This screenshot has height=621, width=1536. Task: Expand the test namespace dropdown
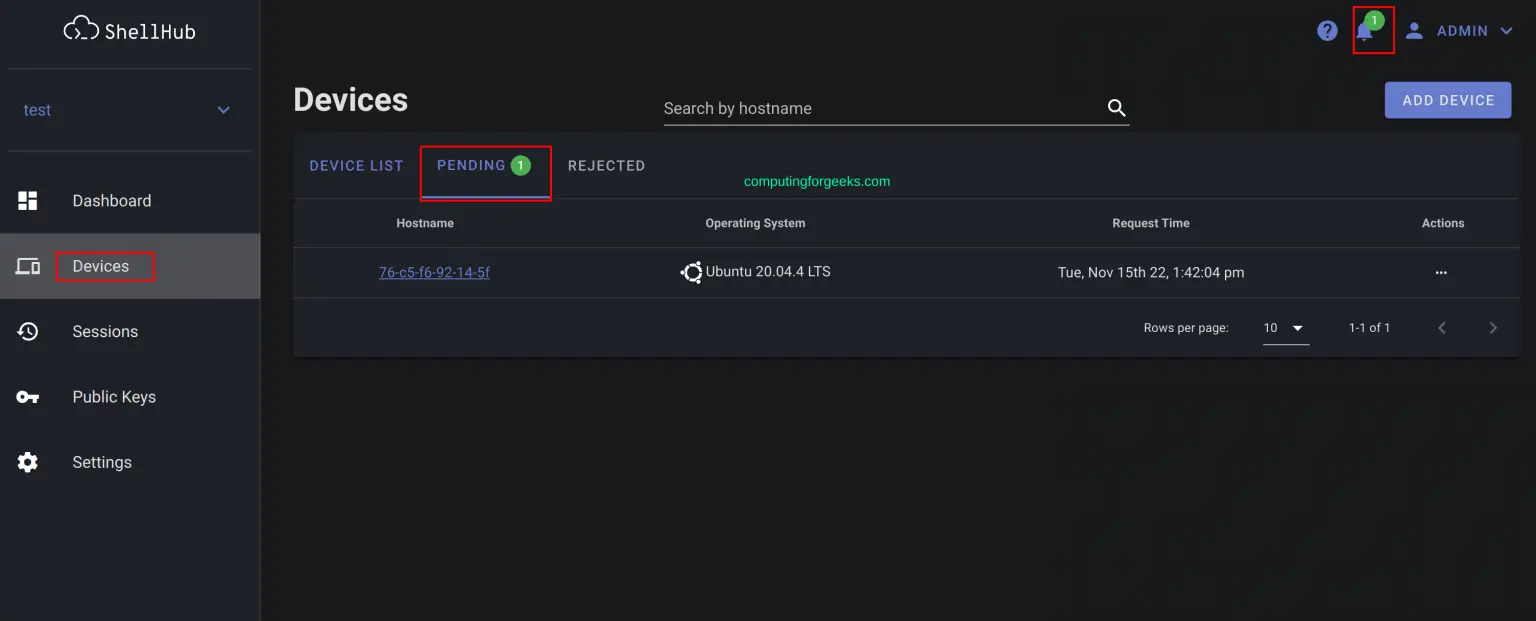[x=223, y=110]
